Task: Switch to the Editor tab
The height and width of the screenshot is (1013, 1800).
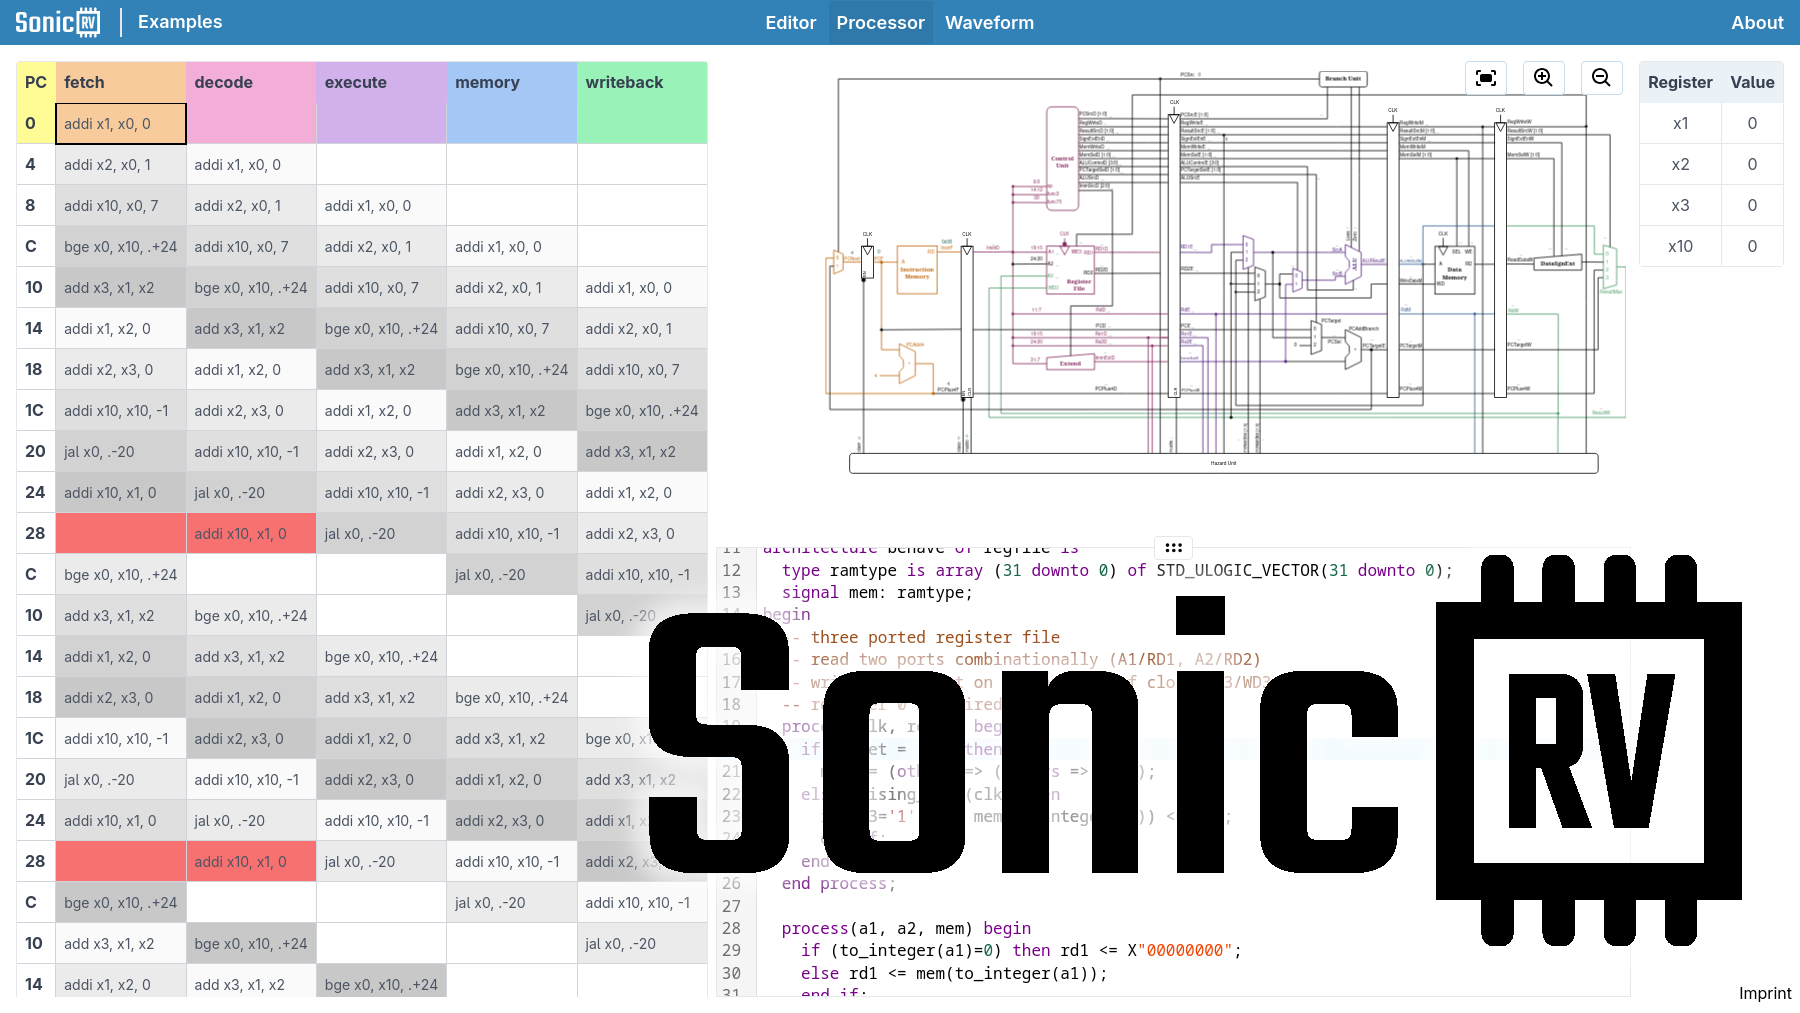Action: pos(790,22)
